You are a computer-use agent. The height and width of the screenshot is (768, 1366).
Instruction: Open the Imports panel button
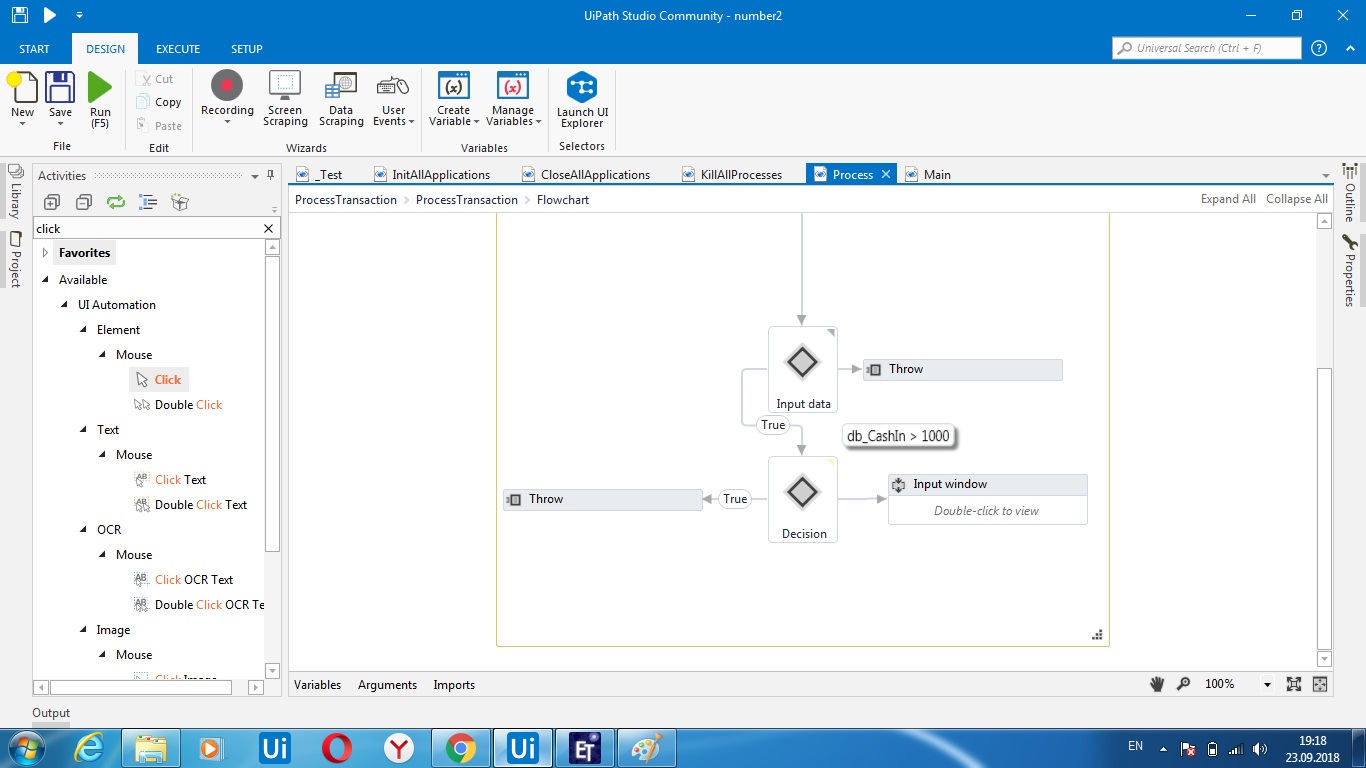454,685
